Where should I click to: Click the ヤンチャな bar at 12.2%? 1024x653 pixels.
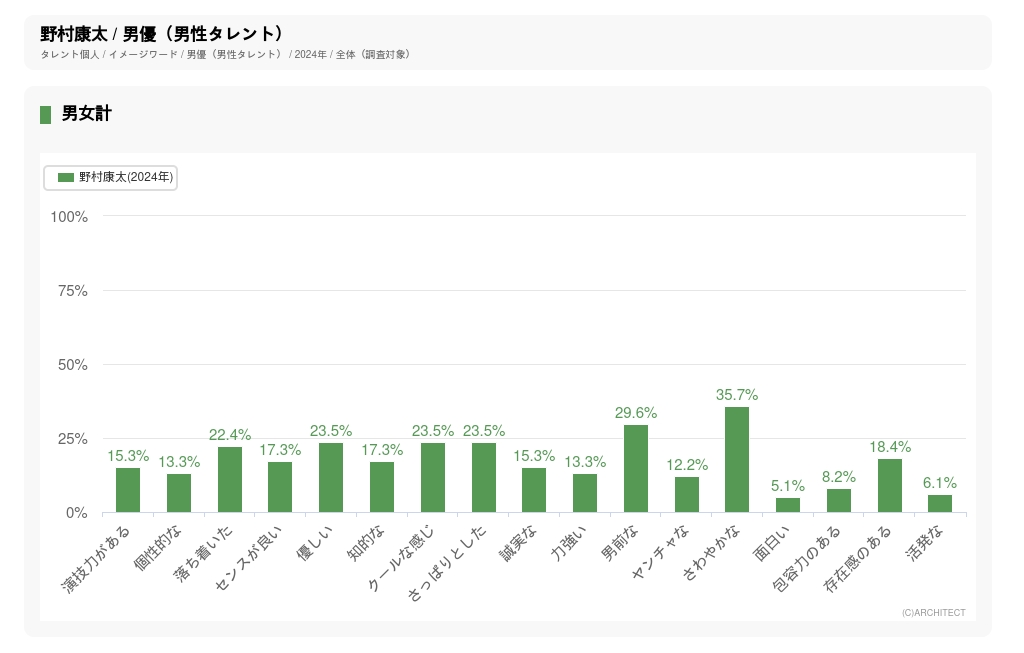687,495
